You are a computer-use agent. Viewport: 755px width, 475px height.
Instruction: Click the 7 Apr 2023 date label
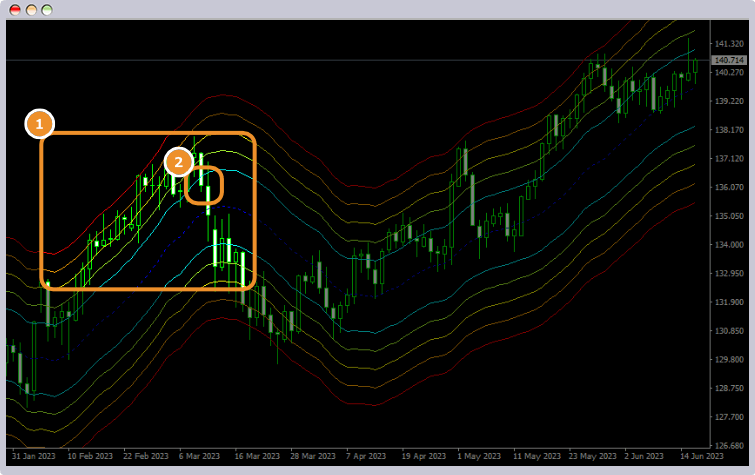(x=366, y=456)
